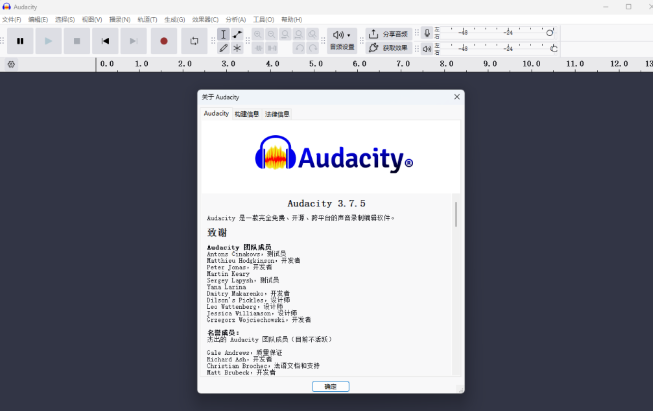653x411 pixels.
Task: Toggle the Loop playback button
Action: [x=194, y=41]
